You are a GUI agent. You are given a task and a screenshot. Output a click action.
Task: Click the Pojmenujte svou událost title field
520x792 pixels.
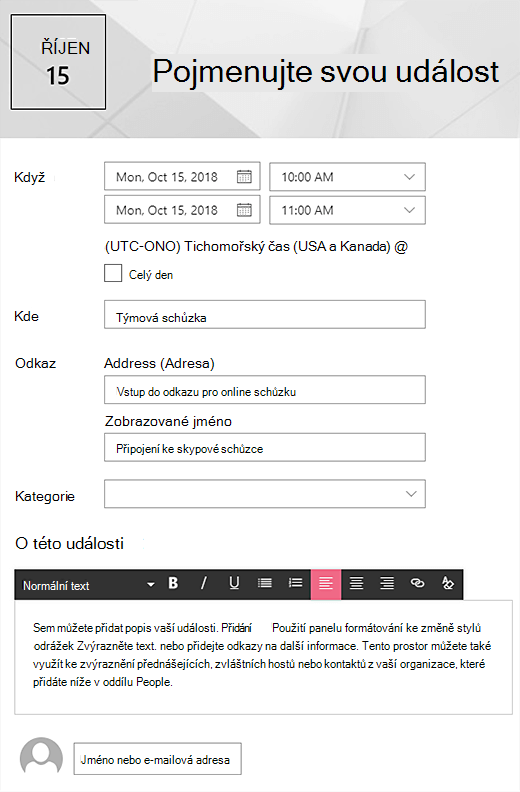pyautogui.click(x=325, y=72)
